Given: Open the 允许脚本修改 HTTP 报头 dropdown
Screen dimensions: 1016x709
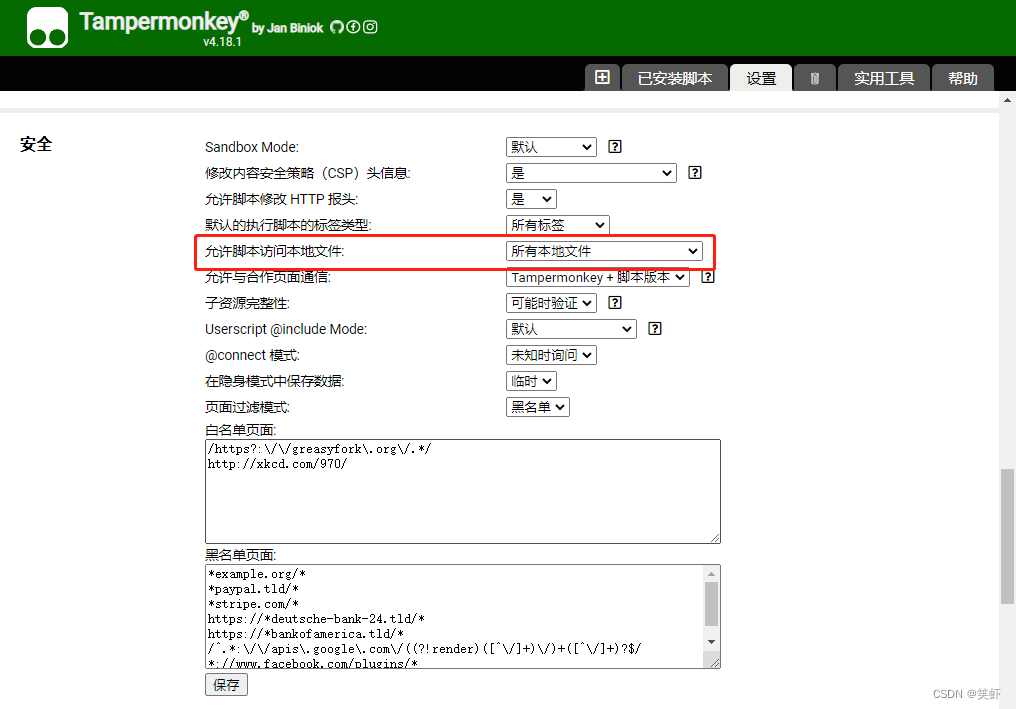Looking at the screenshot, I should (531, 199).
